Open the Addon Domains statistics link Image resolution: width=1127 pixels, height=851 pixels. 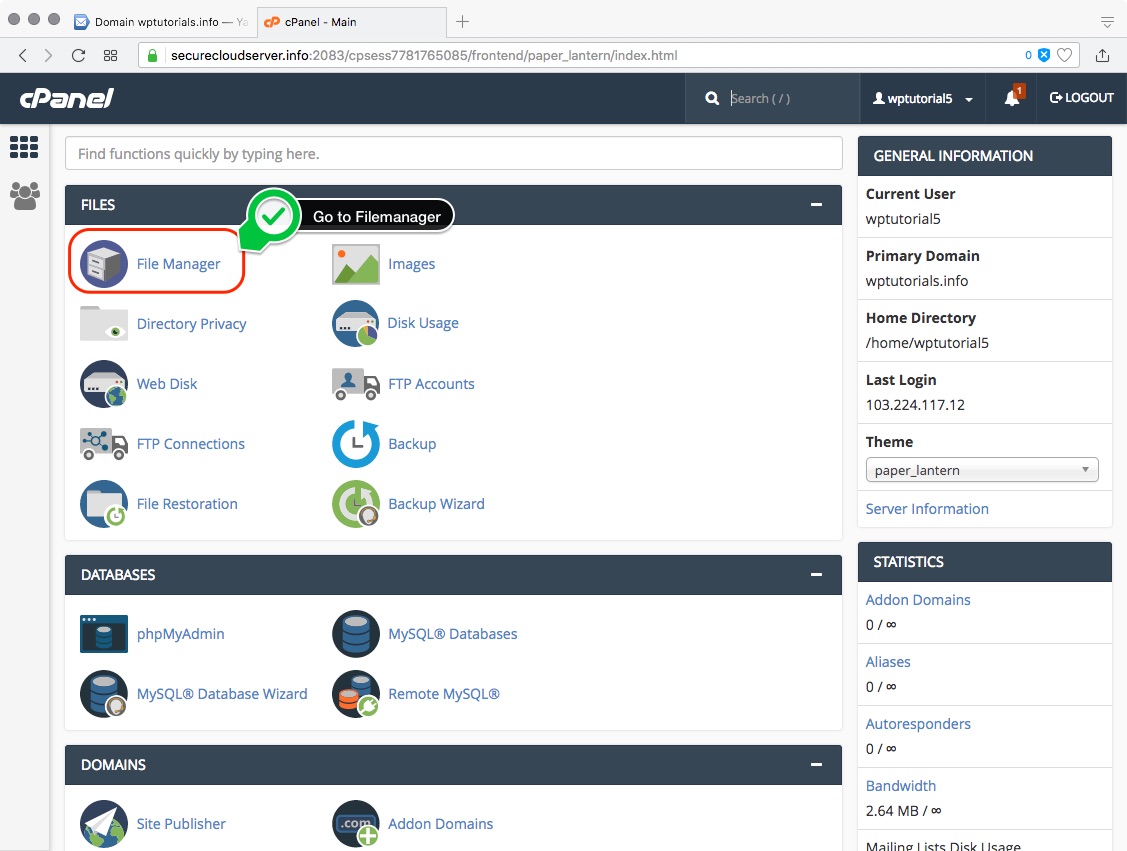[x=918, y=600]
